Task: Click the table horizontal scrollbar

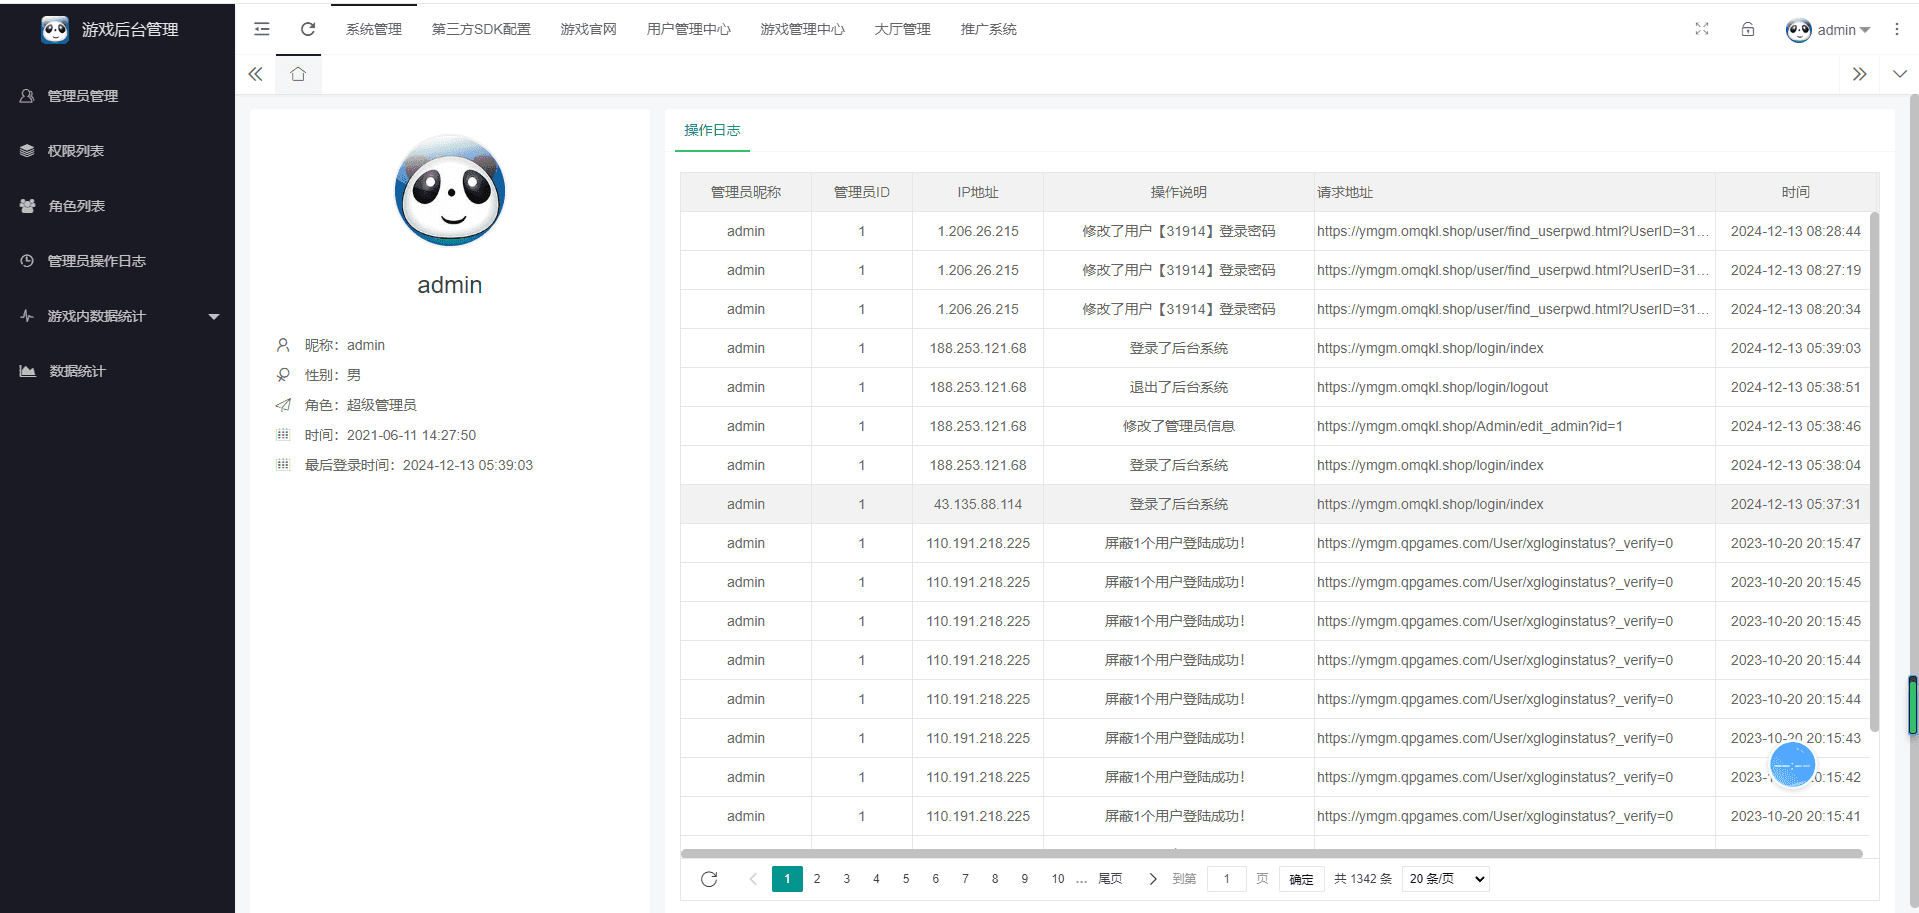Action: coord(1271,854)
